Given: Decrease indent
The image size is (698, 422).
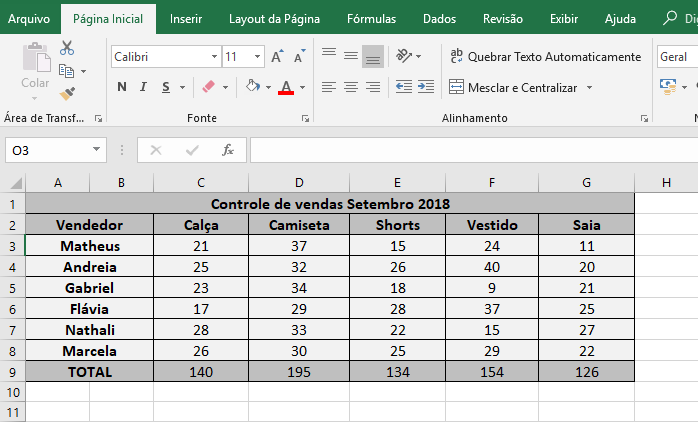Looking at the screenshot, I should (x=404, y=87).
